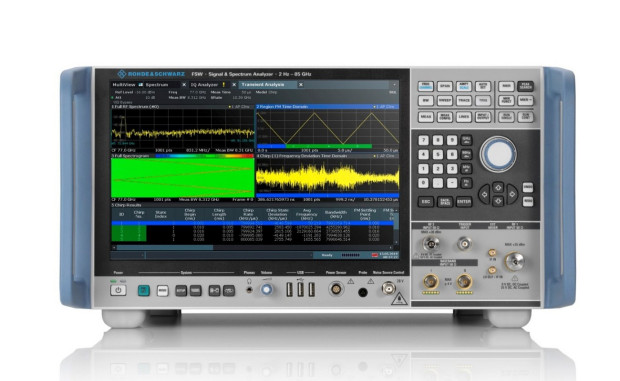Tap numeric key 3 on the keypad
The image size is (620, 381).
tap(452, 169)
